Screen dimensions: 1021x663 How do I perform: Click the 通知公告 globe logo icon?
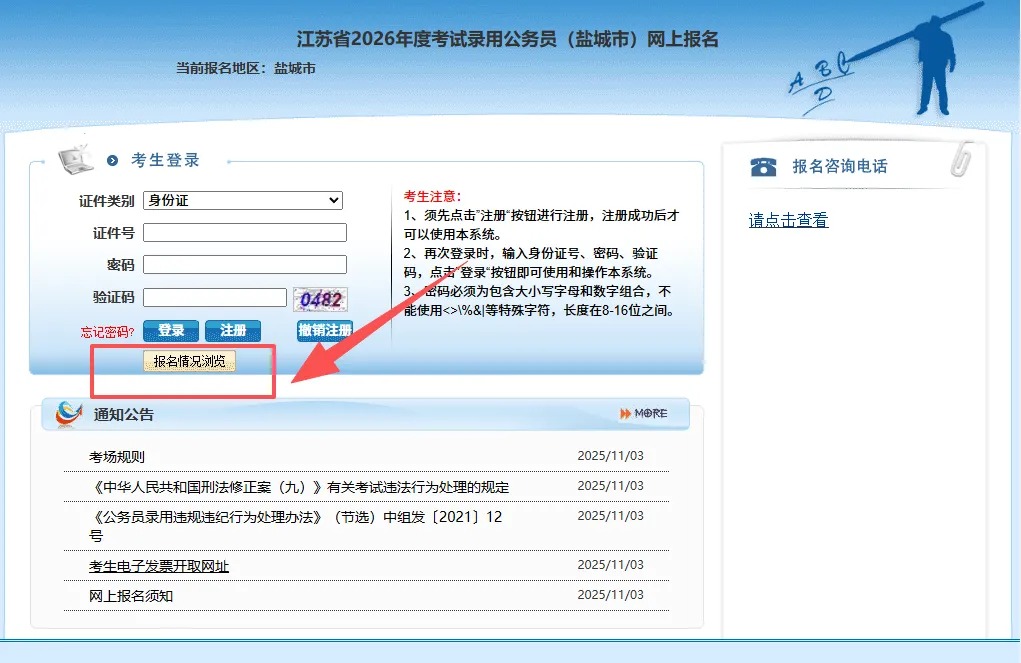pyautogui.click(x=68, y=414)
